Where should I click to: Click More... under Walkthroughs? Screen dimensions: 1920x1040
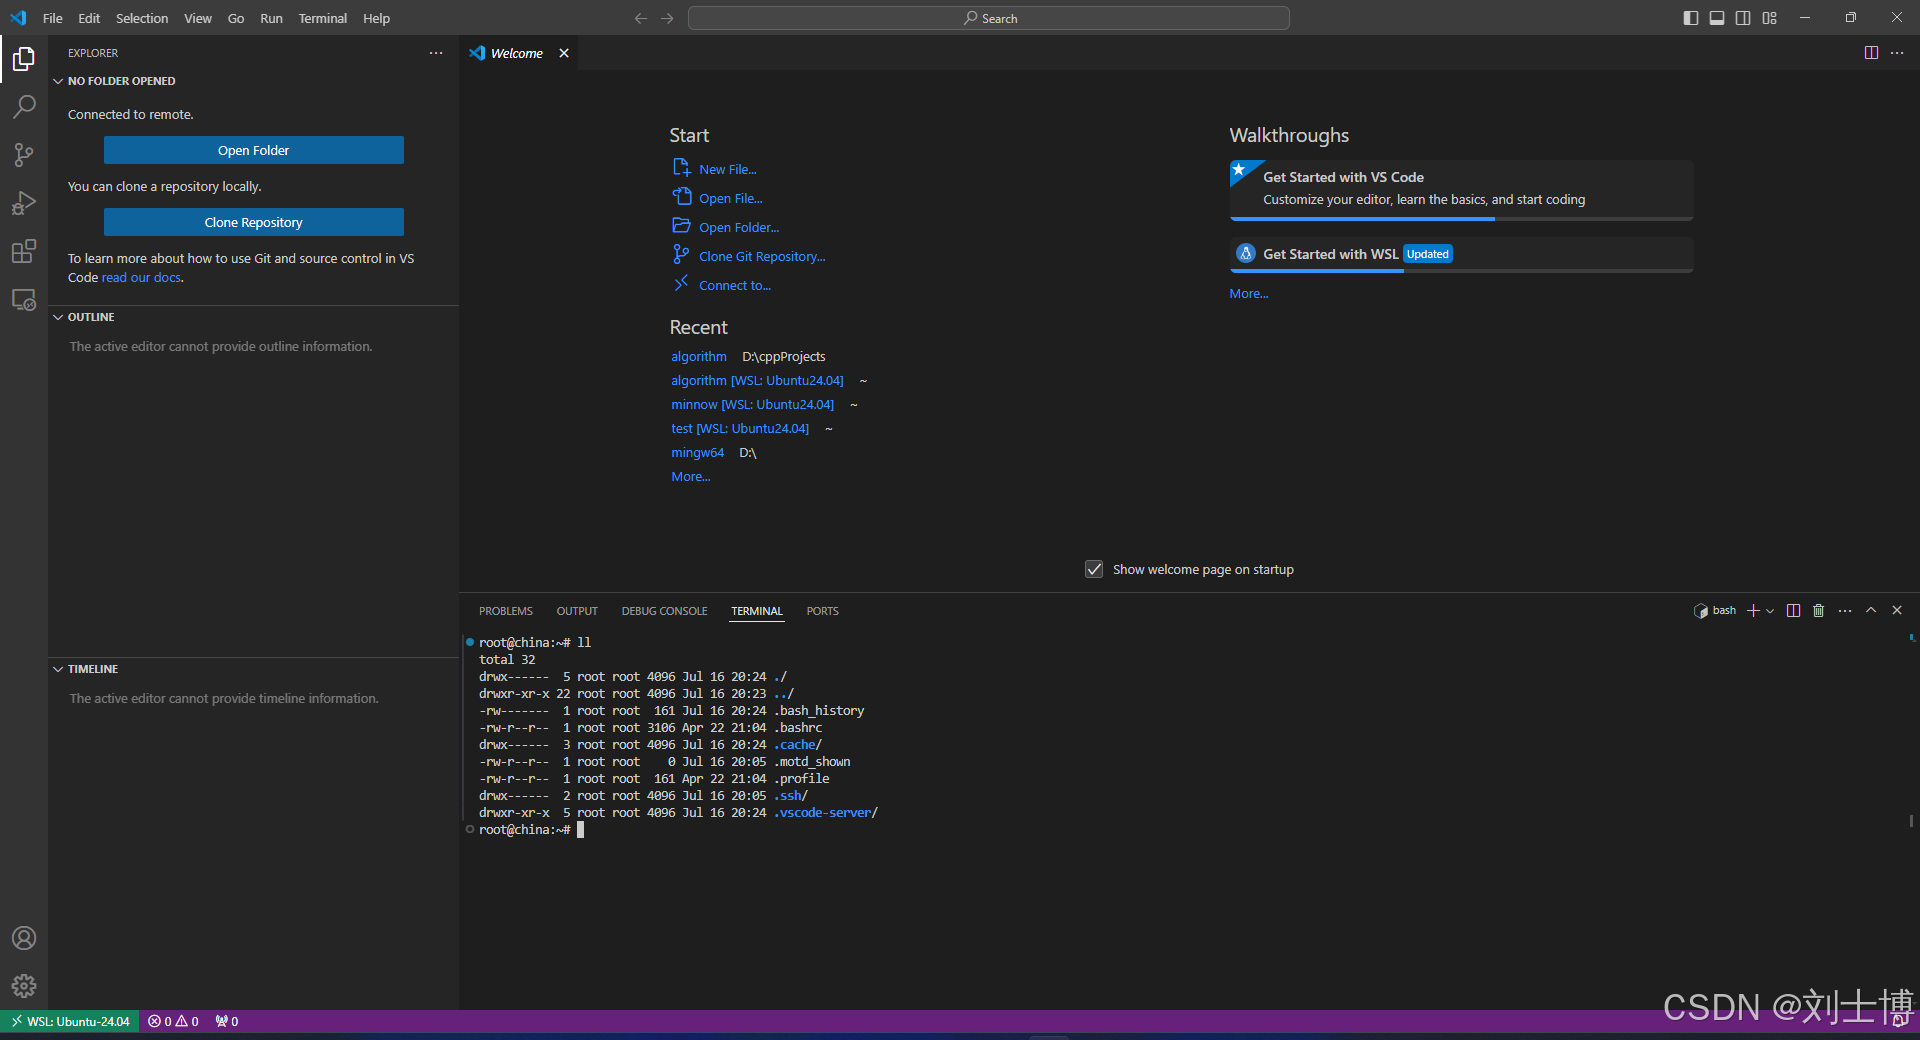tap(1248, 294)
